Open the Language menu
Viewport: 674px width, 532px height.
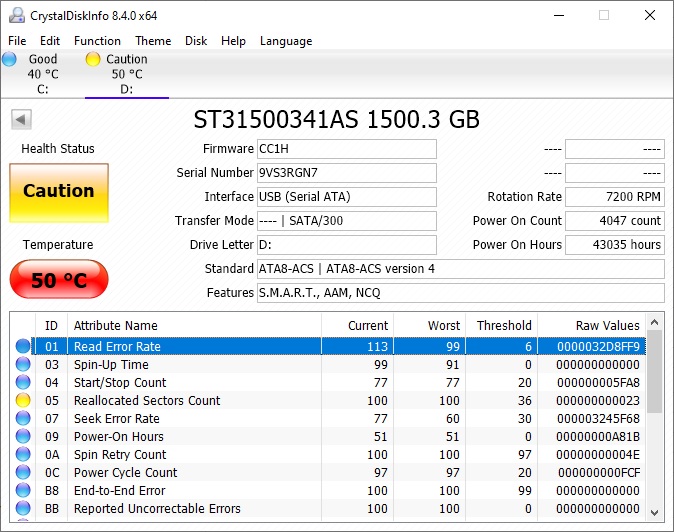tap(286, 41)
